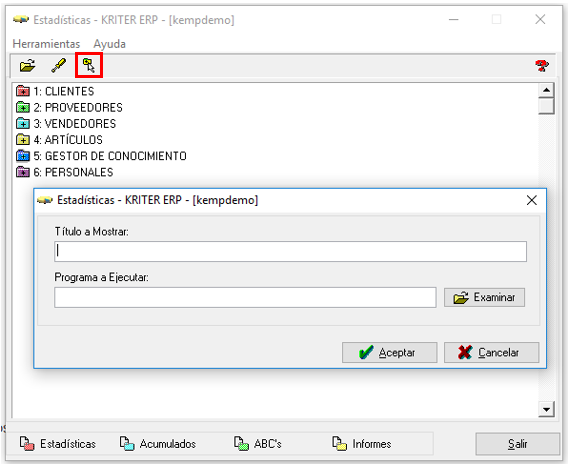
Task: Click the Informes document icon
Action: (x=339, y=443)
